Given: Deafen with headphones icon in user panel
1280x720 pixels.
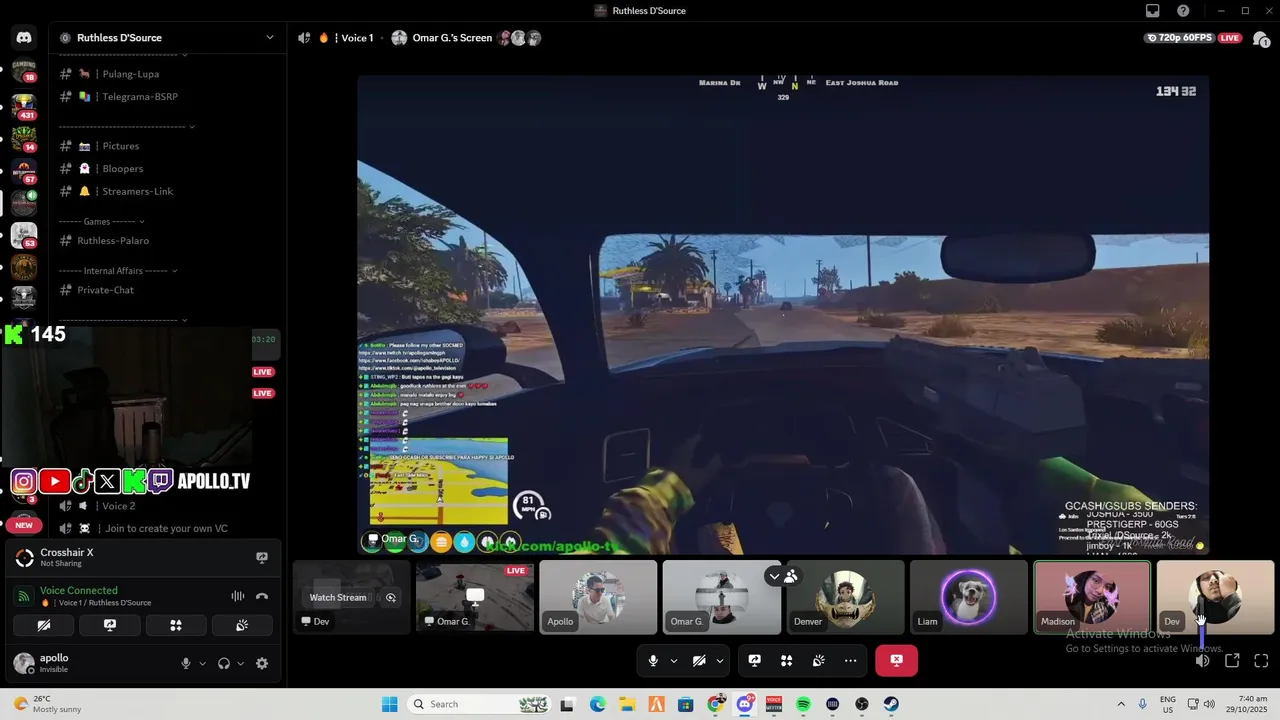Looking at the screenshot, I should click(224, 663).
